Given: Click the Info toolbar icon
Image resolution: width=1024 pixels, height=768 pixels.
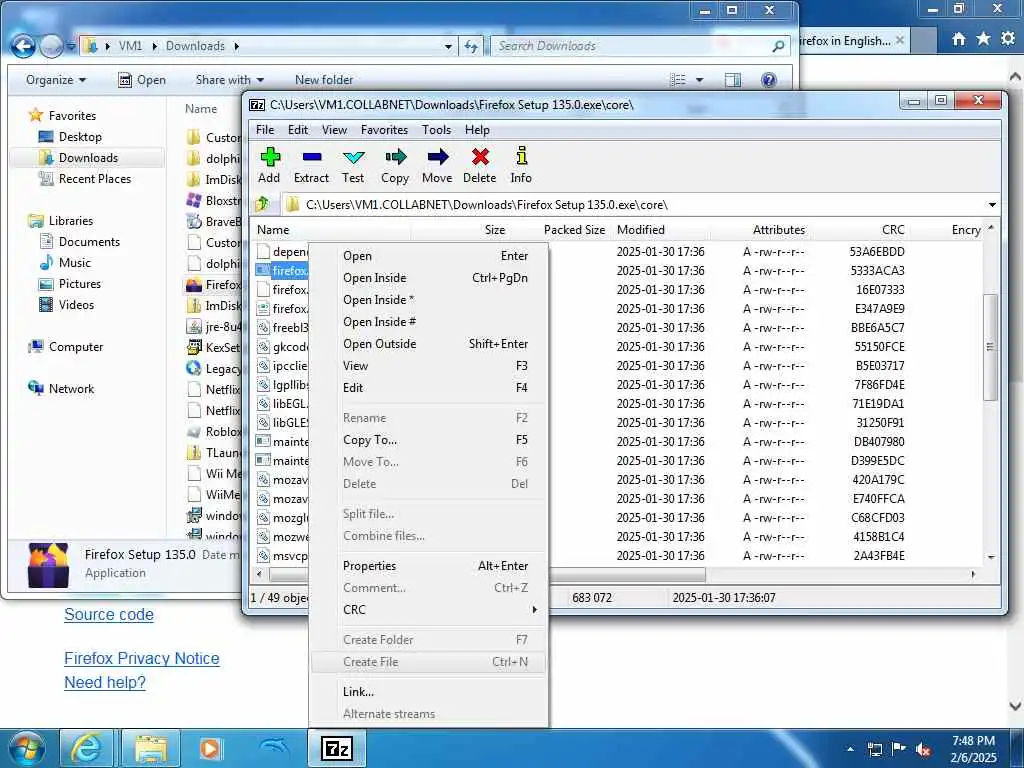Looking at the screenshot, I should 521,156.
